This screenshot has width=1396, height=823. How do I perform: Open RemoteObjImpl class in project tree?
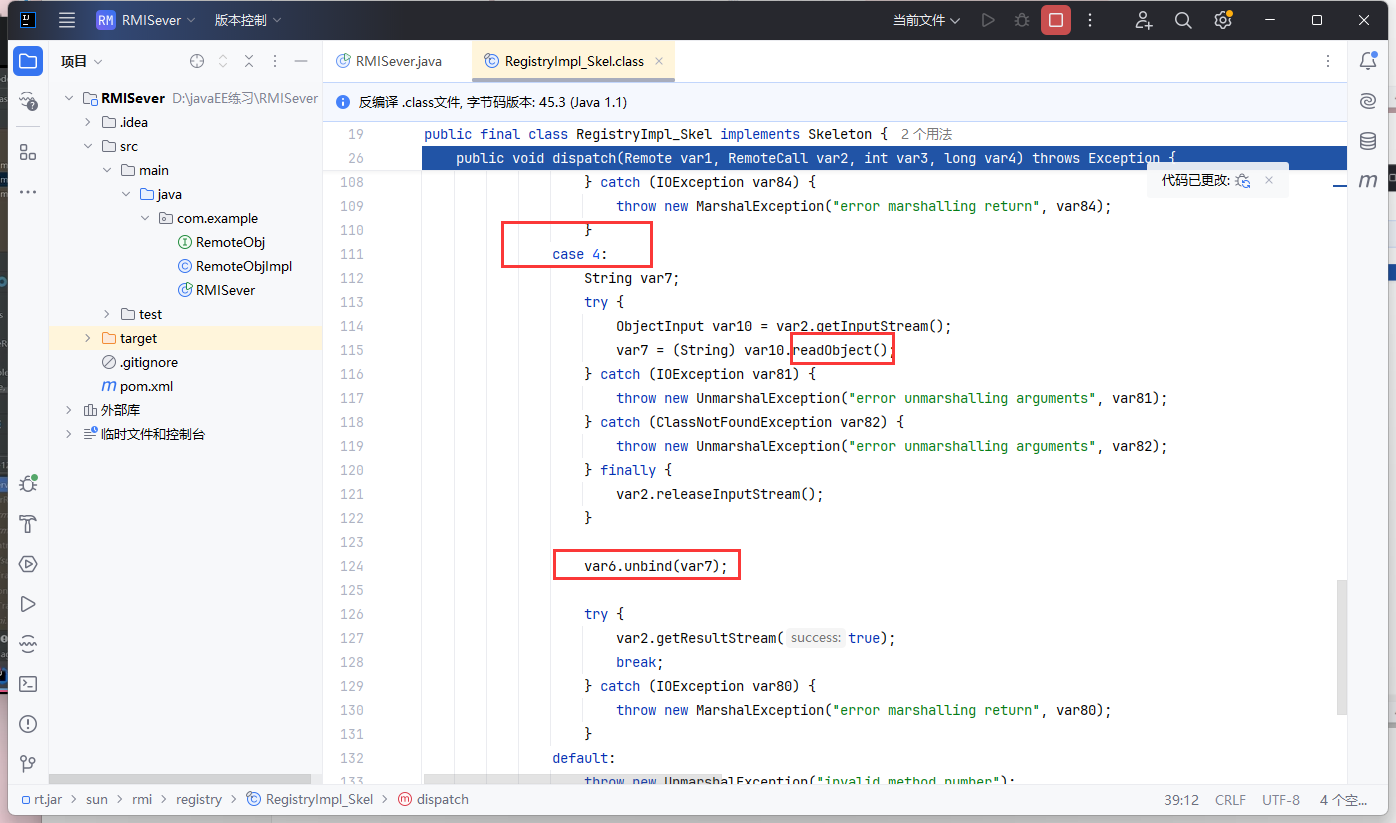coord(243,266)
